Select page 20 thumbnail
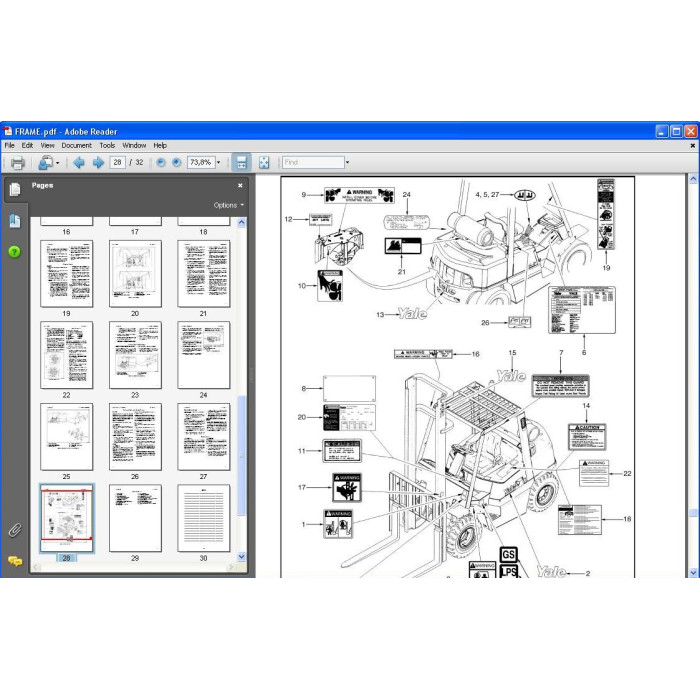The image size is (700, 700). tap(135, 274)
